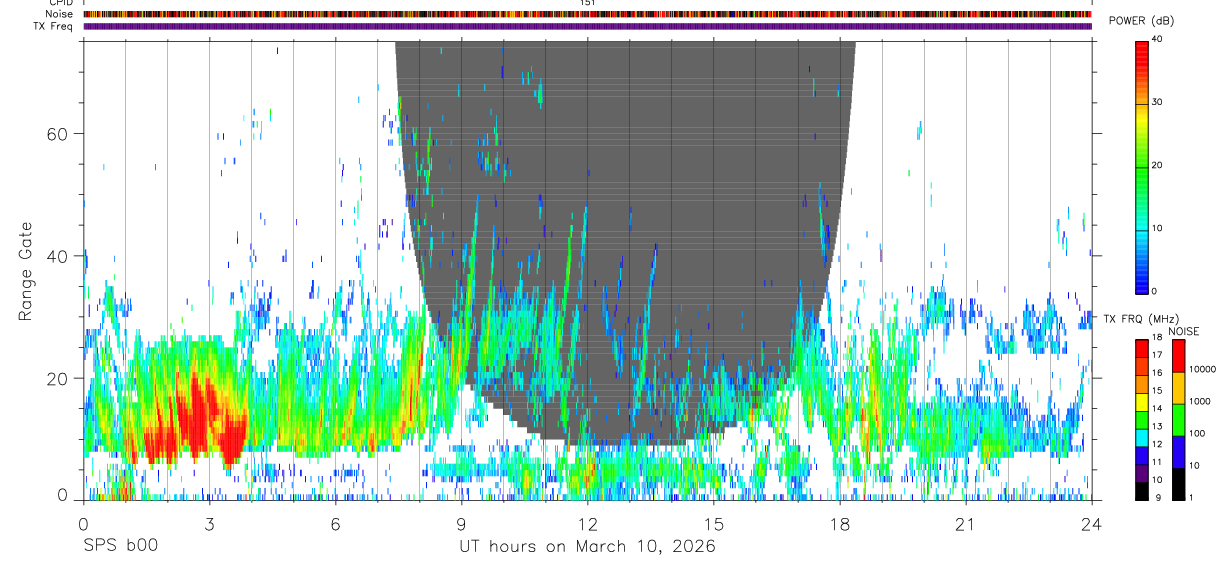Click the NOISE legend title

point(1184,331)
